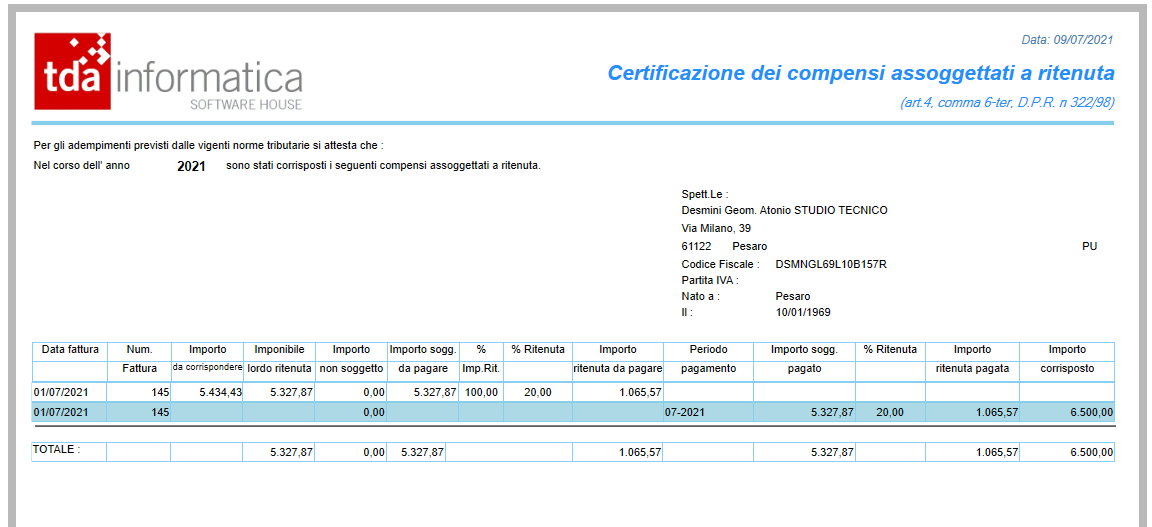Click 6.500,00 in the TOTALE row
The height and width of the screenshot is (527, 1152).
coord(1091,453)
